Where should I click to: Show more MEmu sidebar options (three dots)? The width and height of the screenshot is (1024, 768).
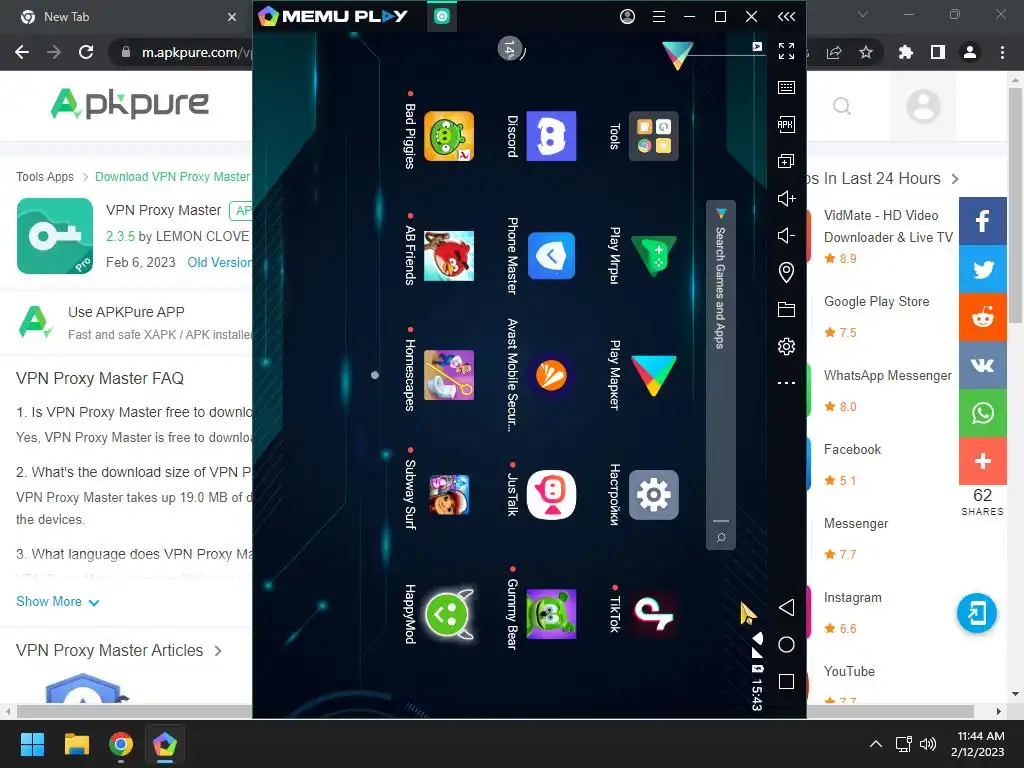pos(786,383)
